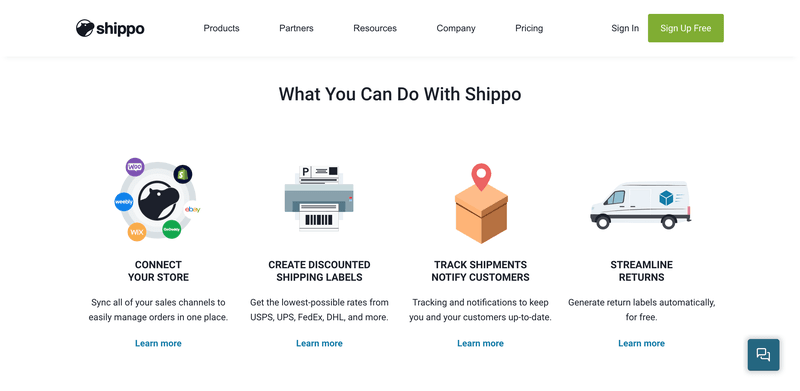This screenshot has height=391, width=800.
Task: Click the label printer illustration
Action: click(319, 198)
